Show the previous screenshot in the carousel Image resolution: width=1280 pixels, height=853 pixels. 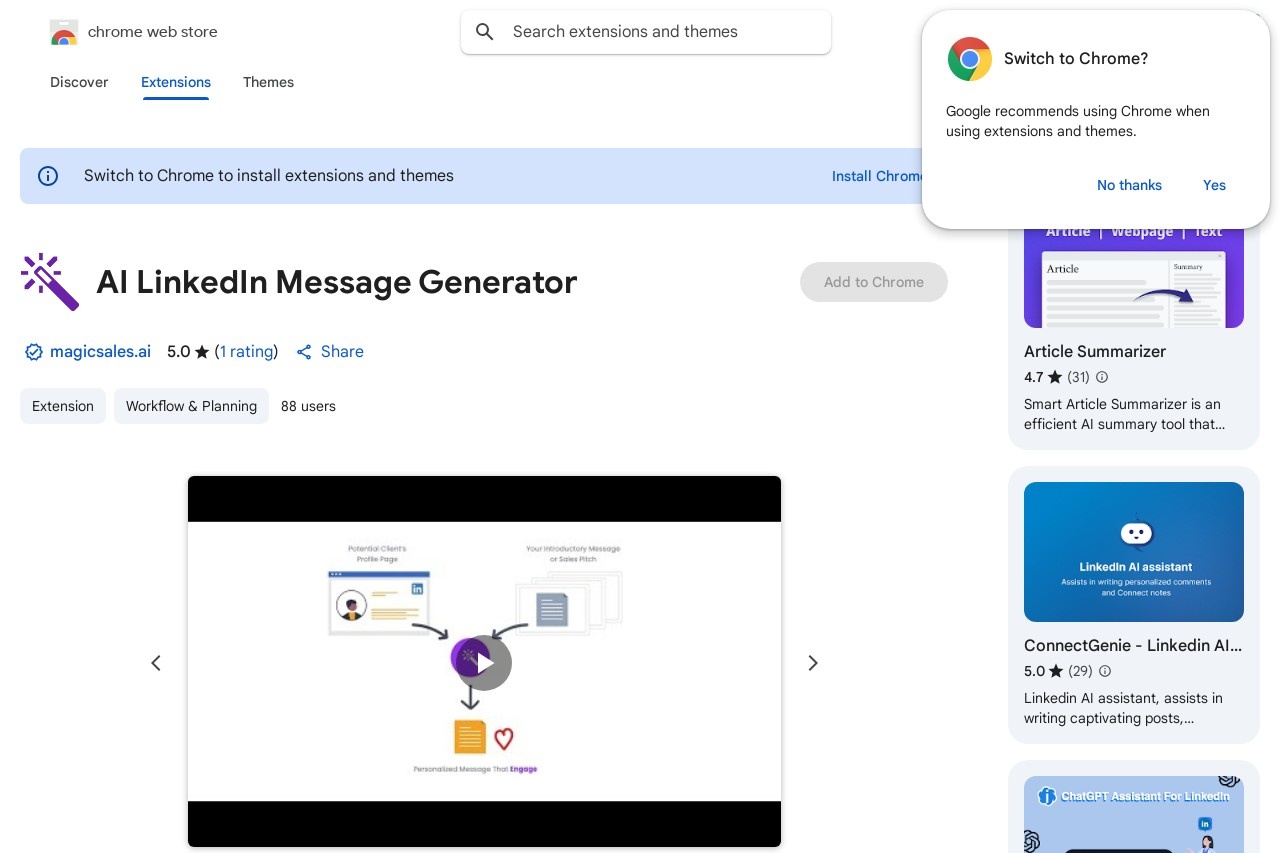pos(156,662)
